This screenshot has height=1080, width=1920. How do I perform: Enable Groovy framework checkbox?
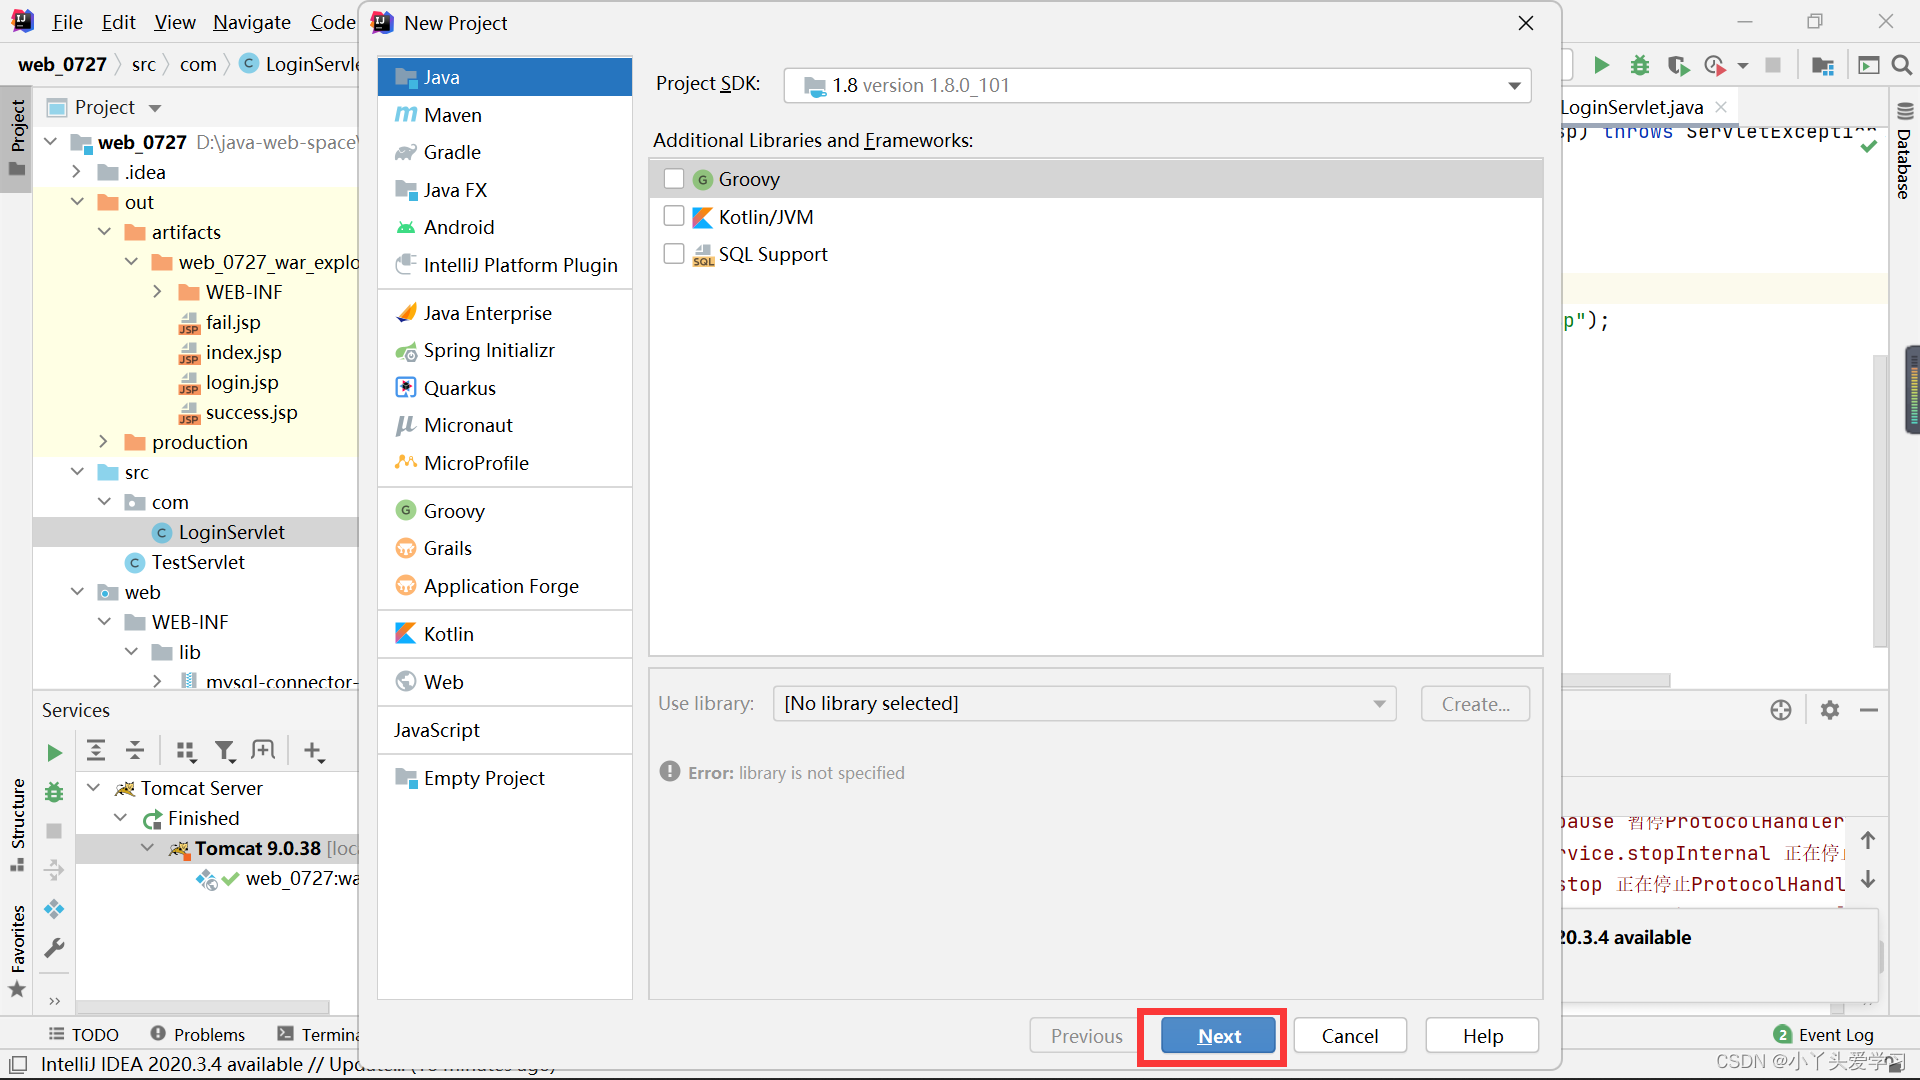(674, 179)
